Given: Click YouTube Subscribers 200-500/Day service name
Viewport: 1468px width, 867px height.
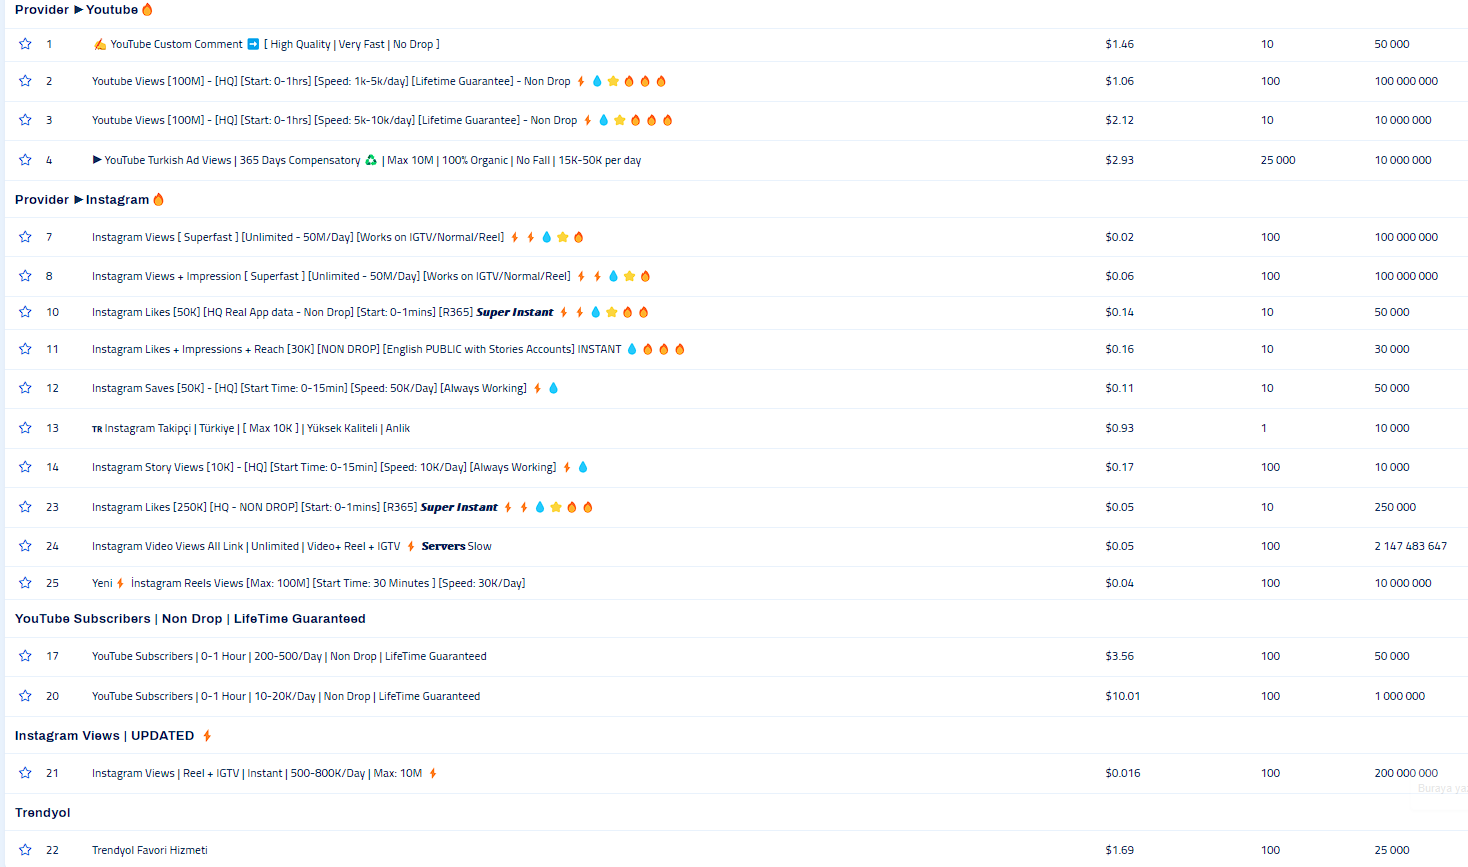Looking at the screenshot, I should [289, 656].
